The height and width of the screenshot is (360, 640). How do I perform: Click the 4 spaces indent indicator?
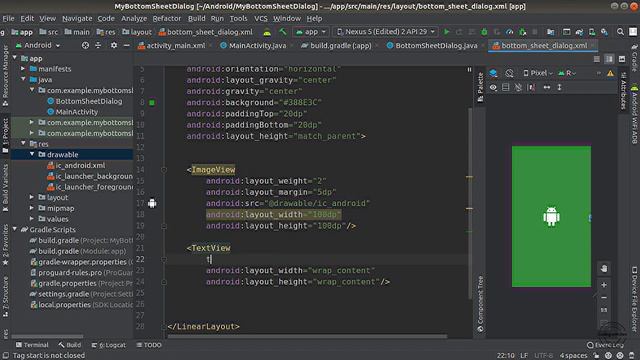(573, 356)
